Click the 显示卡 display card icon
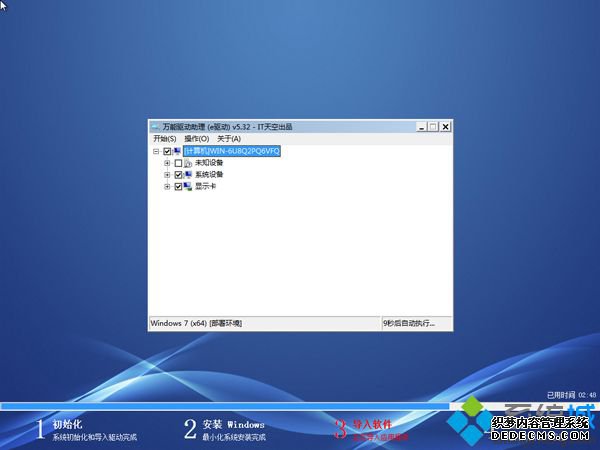This screenshot has height=450, width=600. tap(189, 187)
